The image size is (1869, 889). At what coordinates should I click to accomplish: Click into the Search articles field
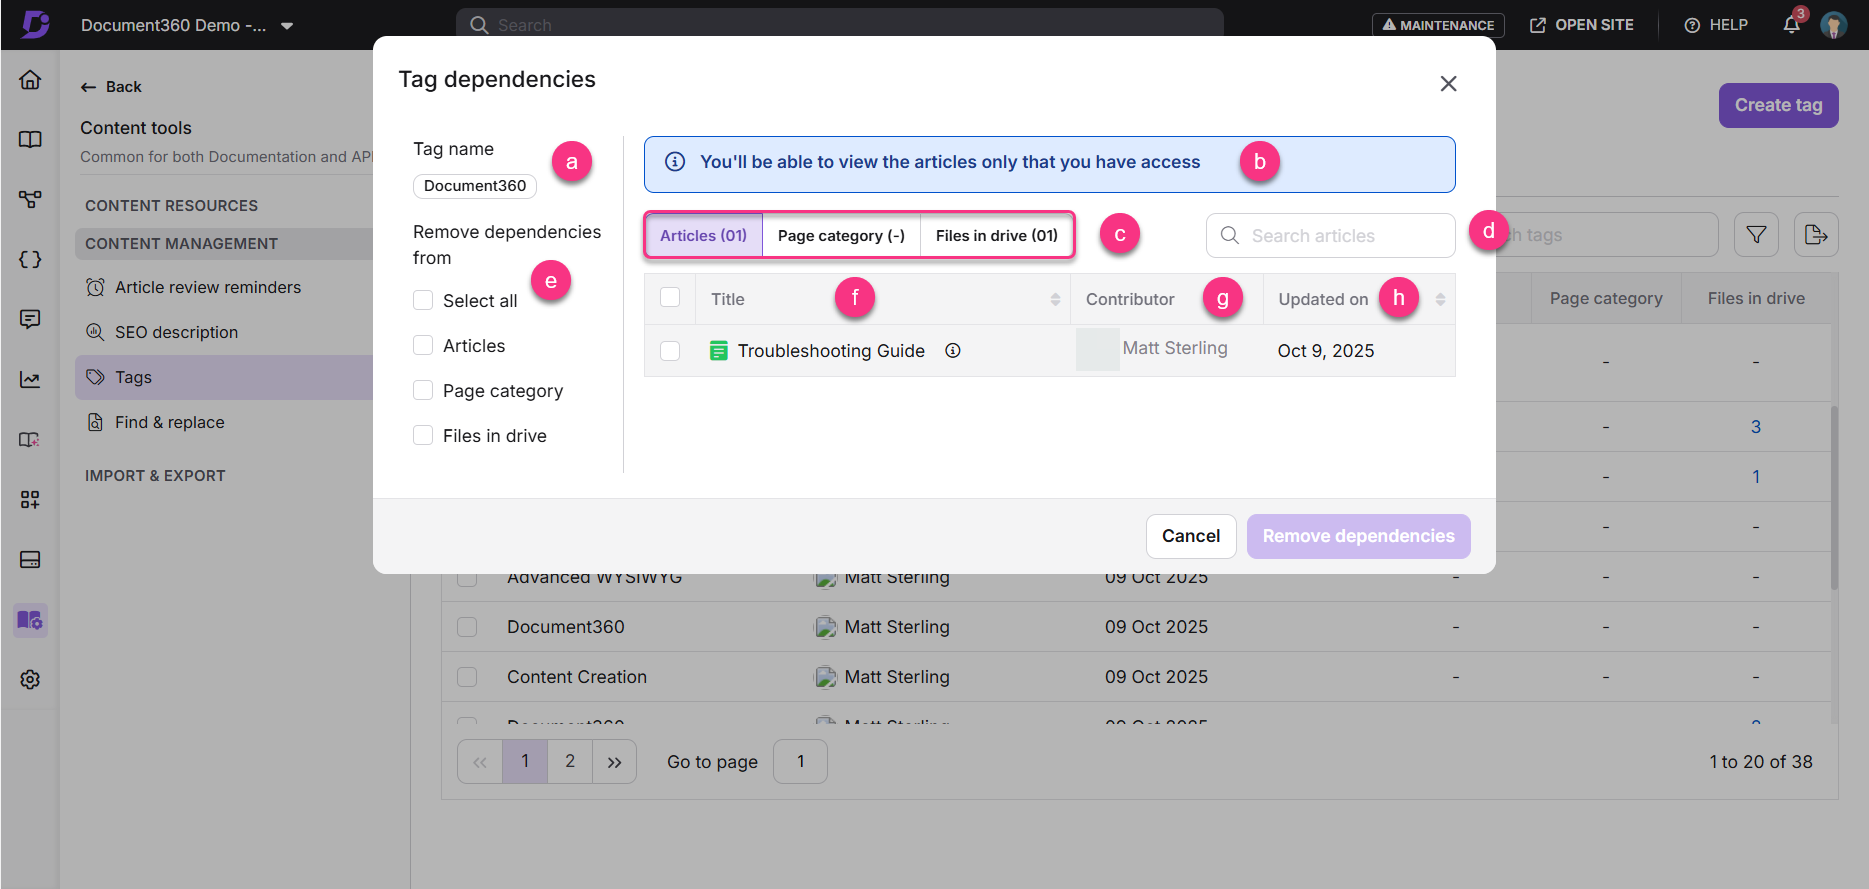click(x=1330, y=235)
